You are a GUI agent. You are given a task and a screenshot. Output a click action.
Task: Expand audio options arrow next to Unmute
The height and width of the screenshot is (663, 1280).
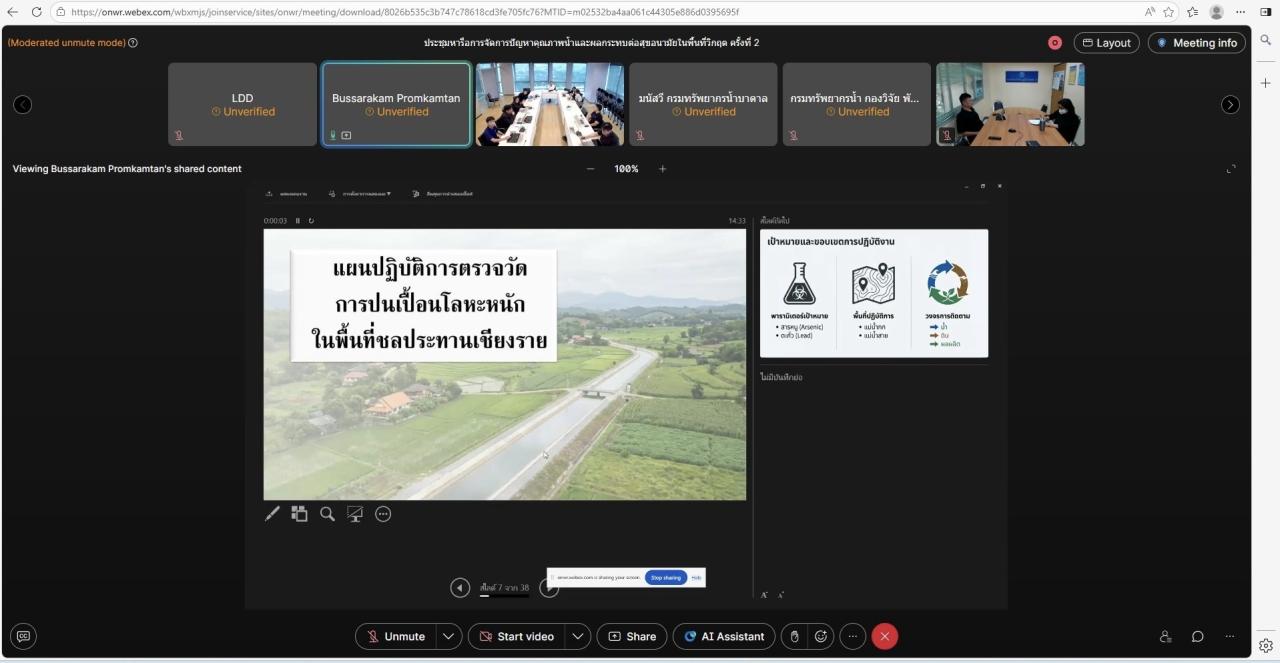[449, 636]
